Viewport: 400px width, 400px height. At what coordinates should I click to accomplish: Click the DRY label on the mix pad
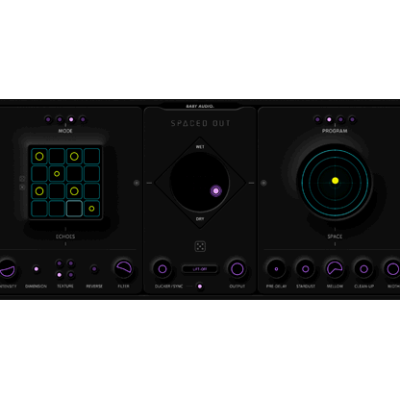pyautogui.click(x=200, y=219)
